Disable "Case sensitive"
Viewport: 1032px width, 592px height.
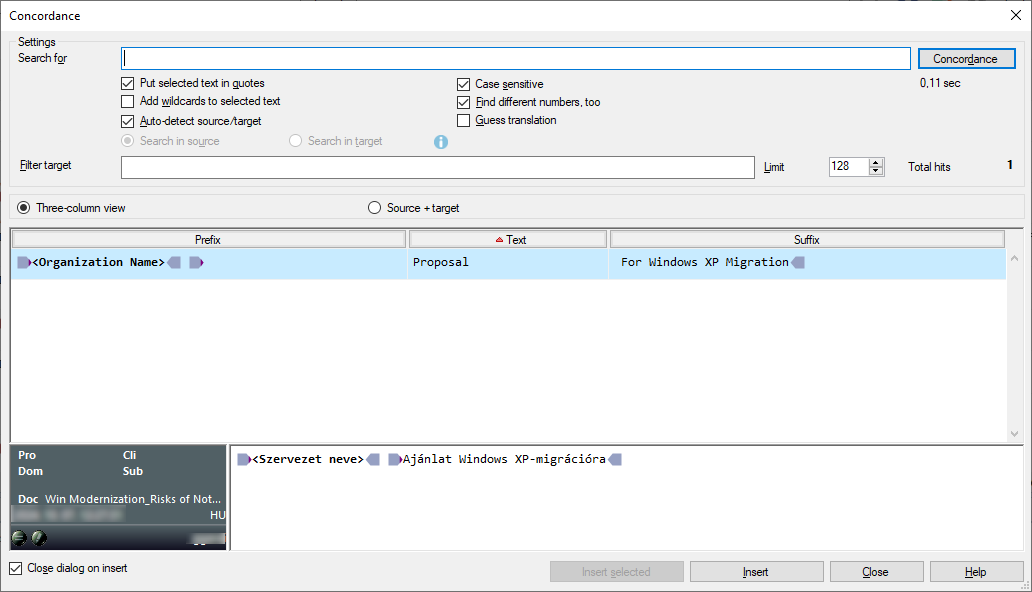(463, 84)
